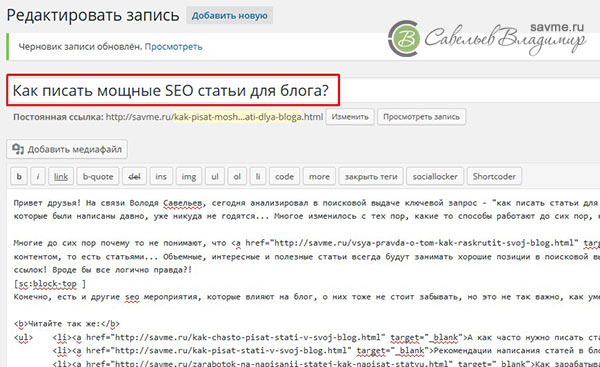Click the 'ins' tag button
600x367 pixels.
point(161,176)
